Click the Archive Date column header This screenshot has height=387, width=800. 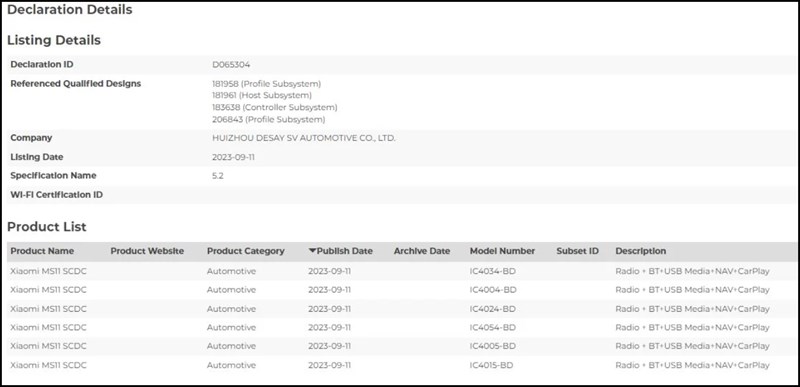[x=421, y=251]
